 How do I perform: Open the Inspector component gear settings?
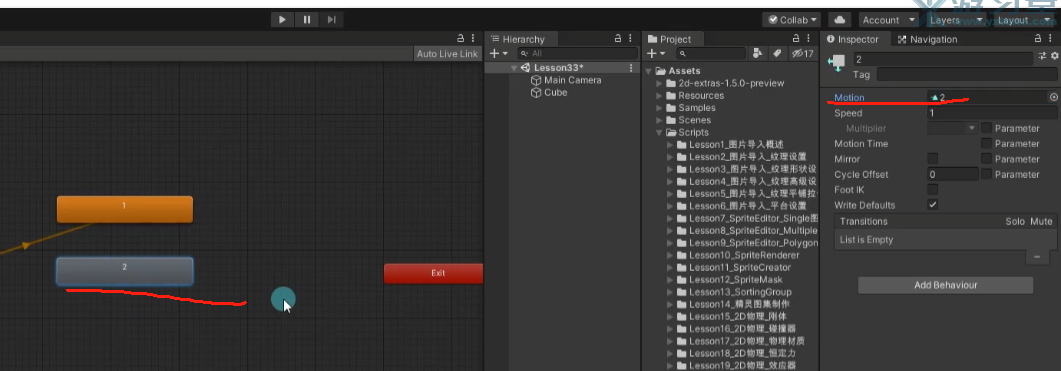(1054, 56)
